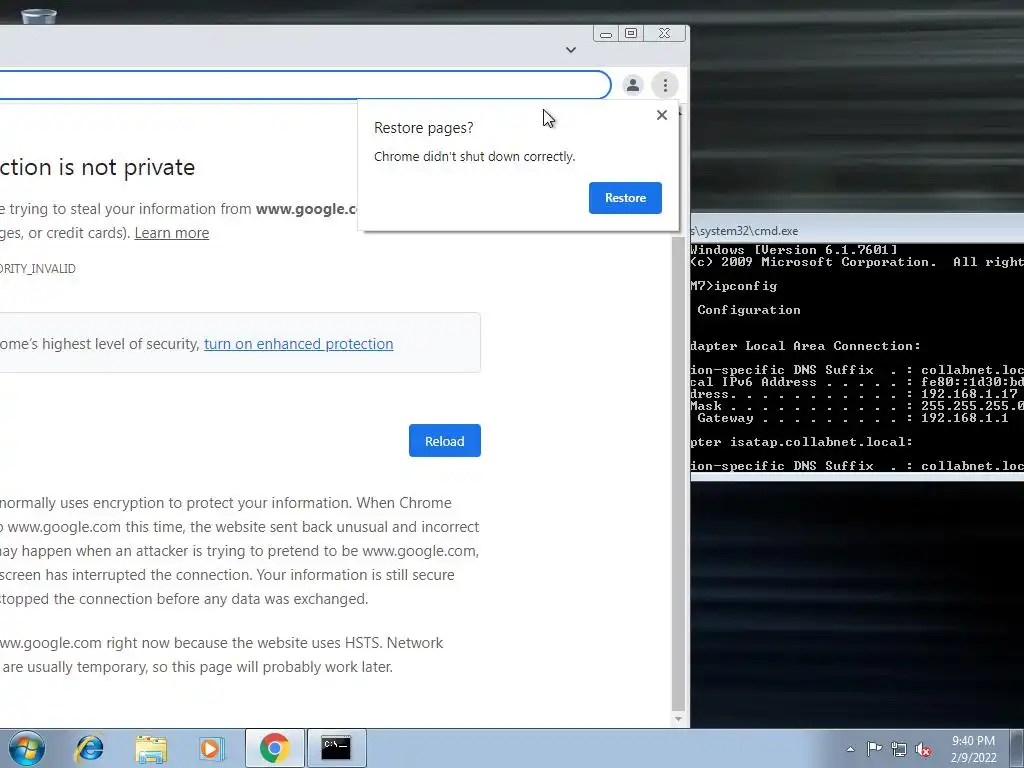This screenshot has height=768, width=1024.
Task: Open Windows Media Player taskbar icon
Action: pyautogui.click(x=211, y=748)
